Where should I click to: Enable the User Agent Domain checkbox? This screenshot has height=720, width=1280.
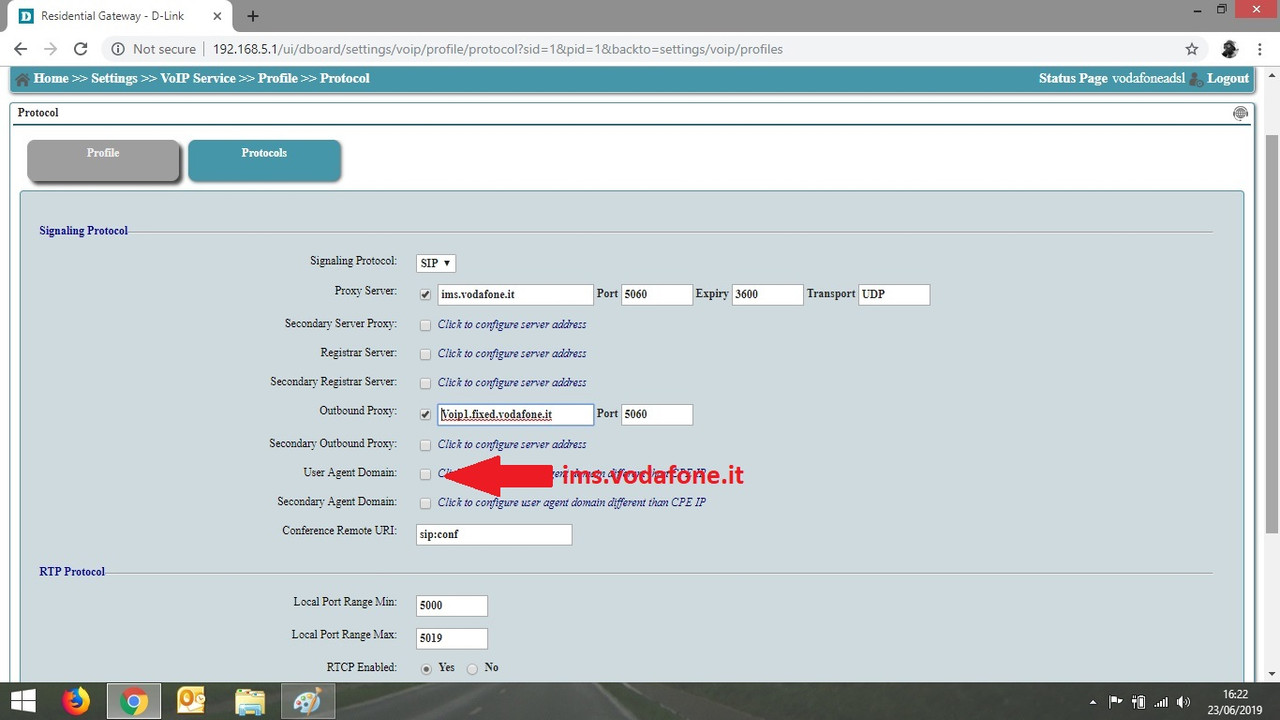pos(426,474)
